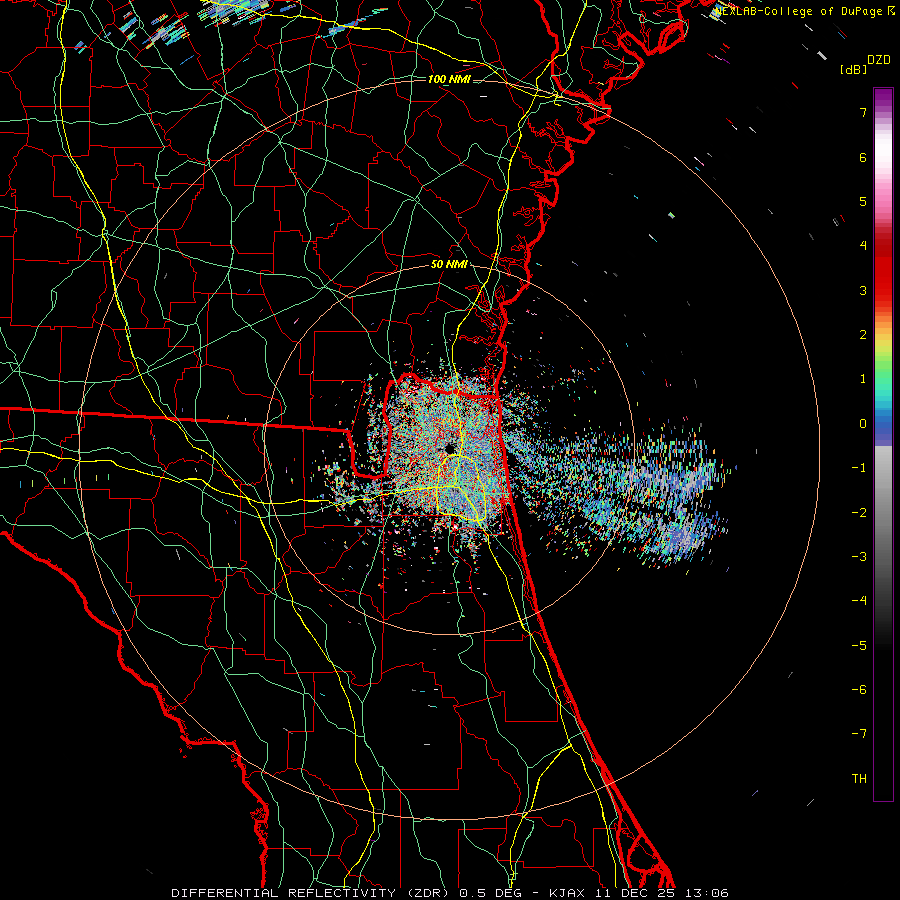Click the 7 dB colorbar label
The image size is (900, 900).
pos(863,112)
